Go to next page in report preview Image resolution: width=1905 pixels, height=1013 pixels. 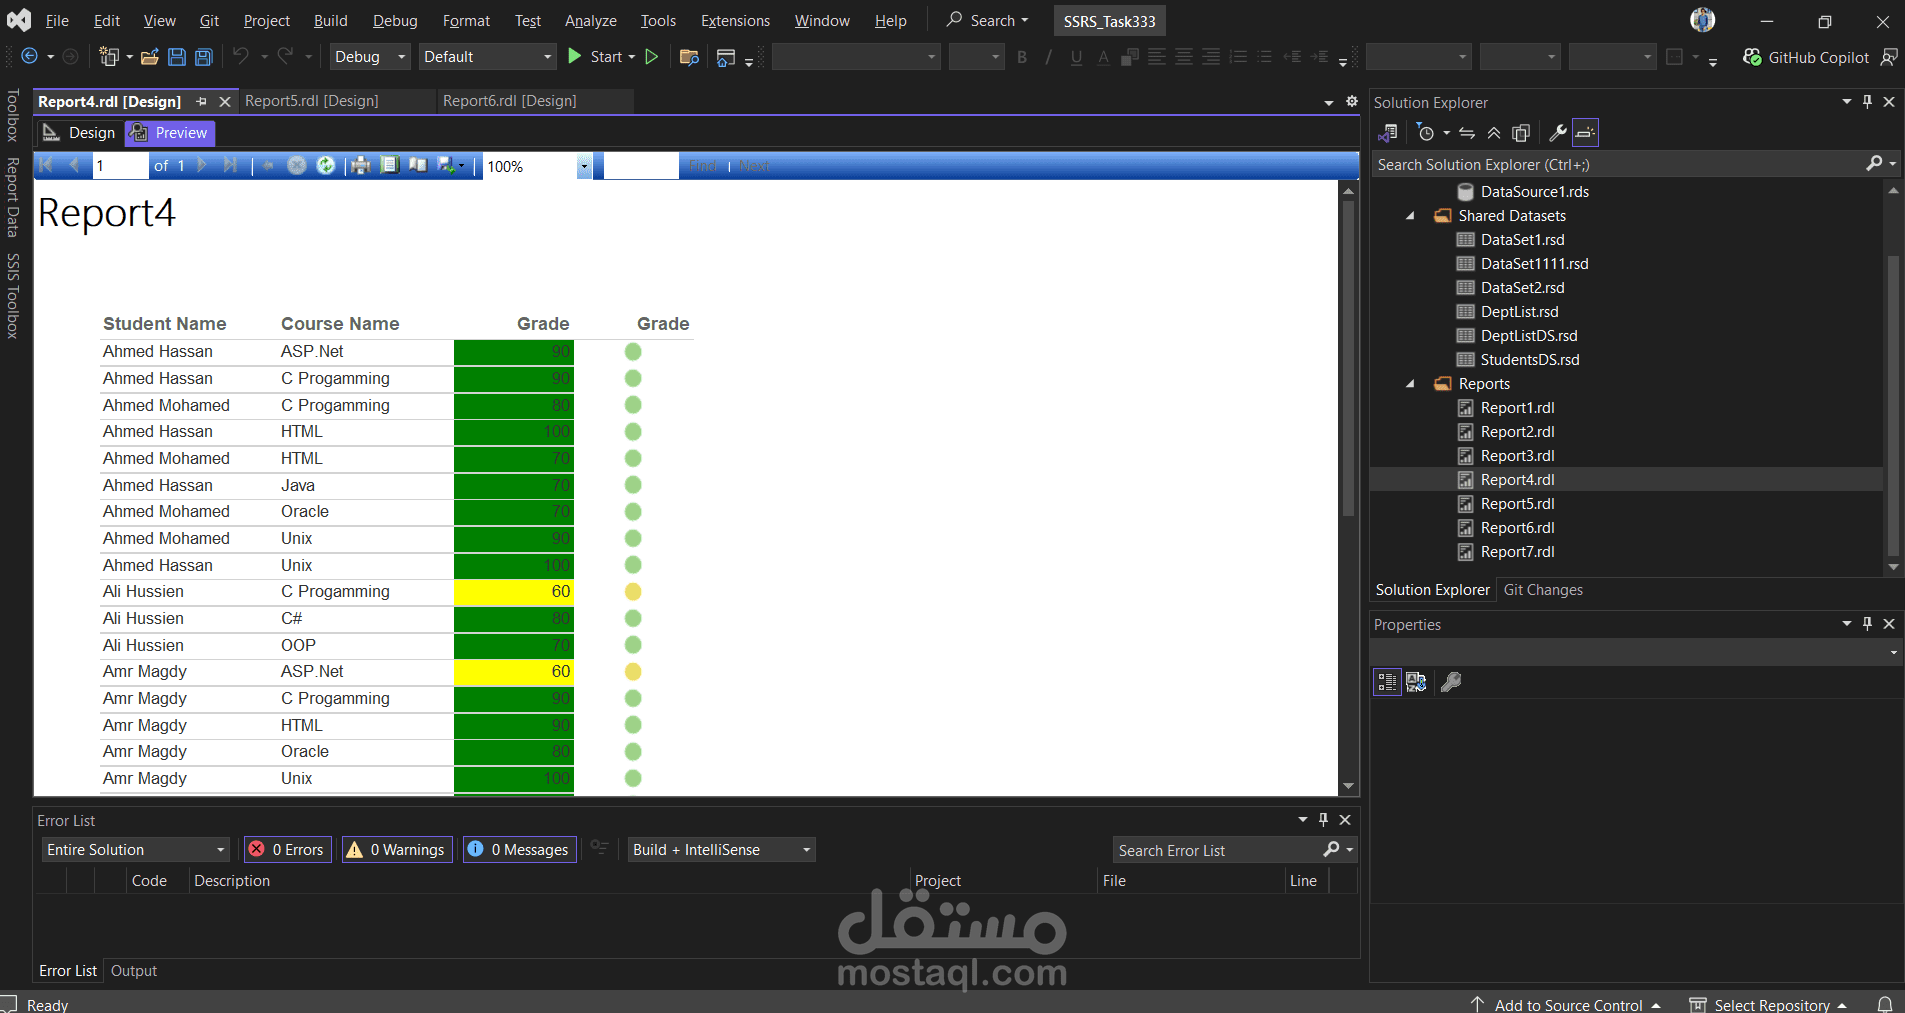203,166
